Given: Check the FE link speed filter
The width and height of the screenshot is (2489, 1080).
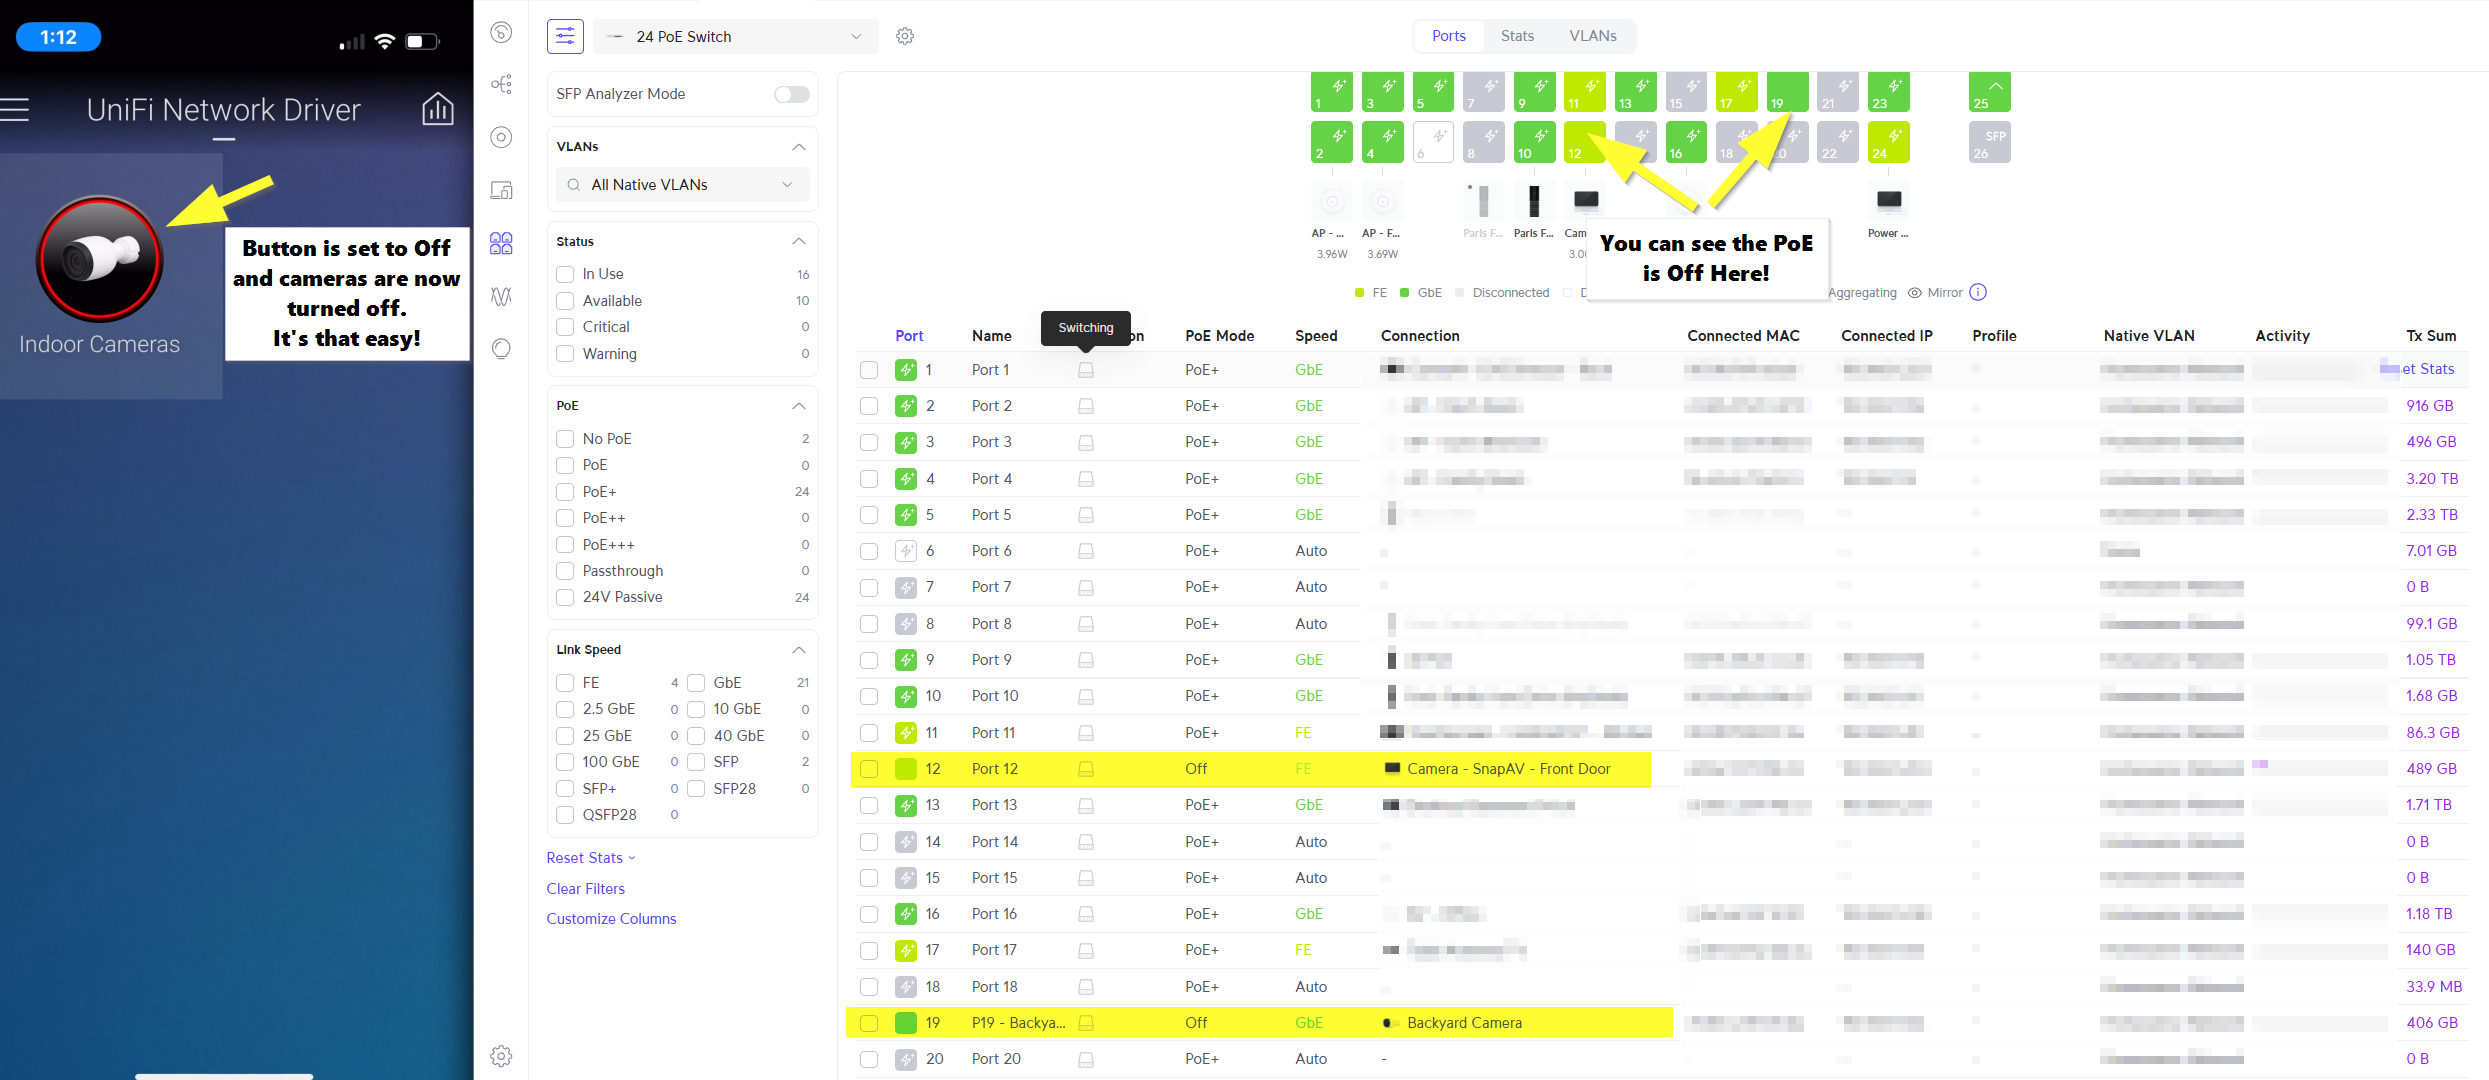Looking at the screenshot, I should pyautogui.click(x=565, y=683).
